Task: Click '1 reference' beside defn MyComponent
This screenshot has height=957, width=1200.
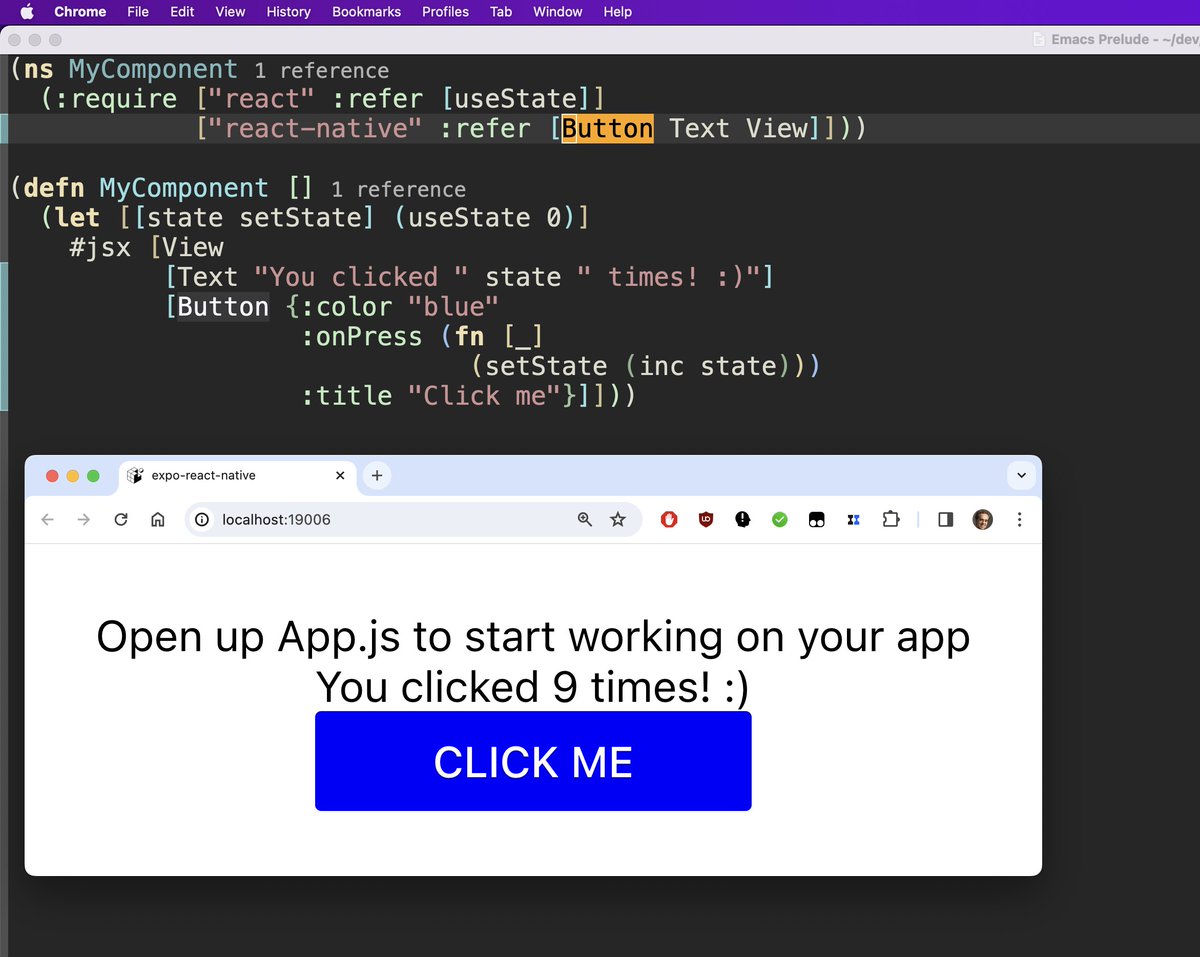Action: tap(398, 190)
